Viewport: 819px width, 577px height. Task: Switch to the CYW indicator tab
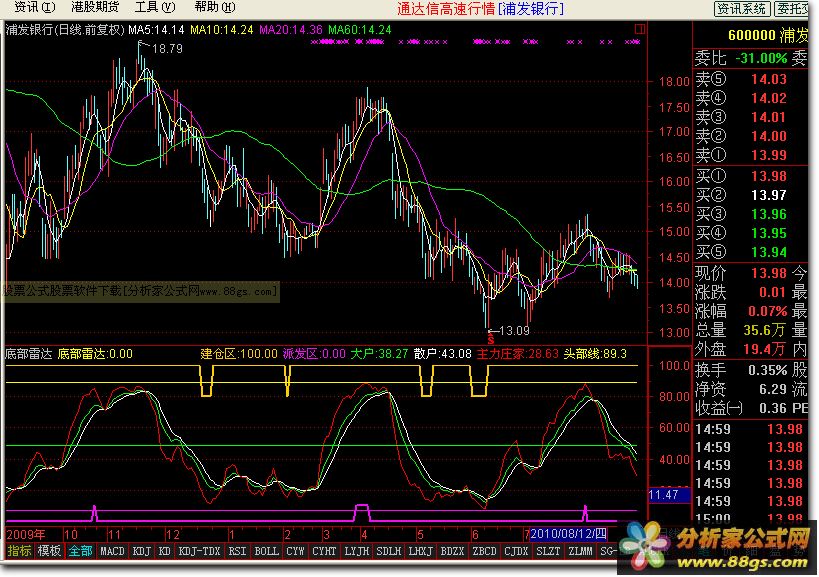pos(296,550)
